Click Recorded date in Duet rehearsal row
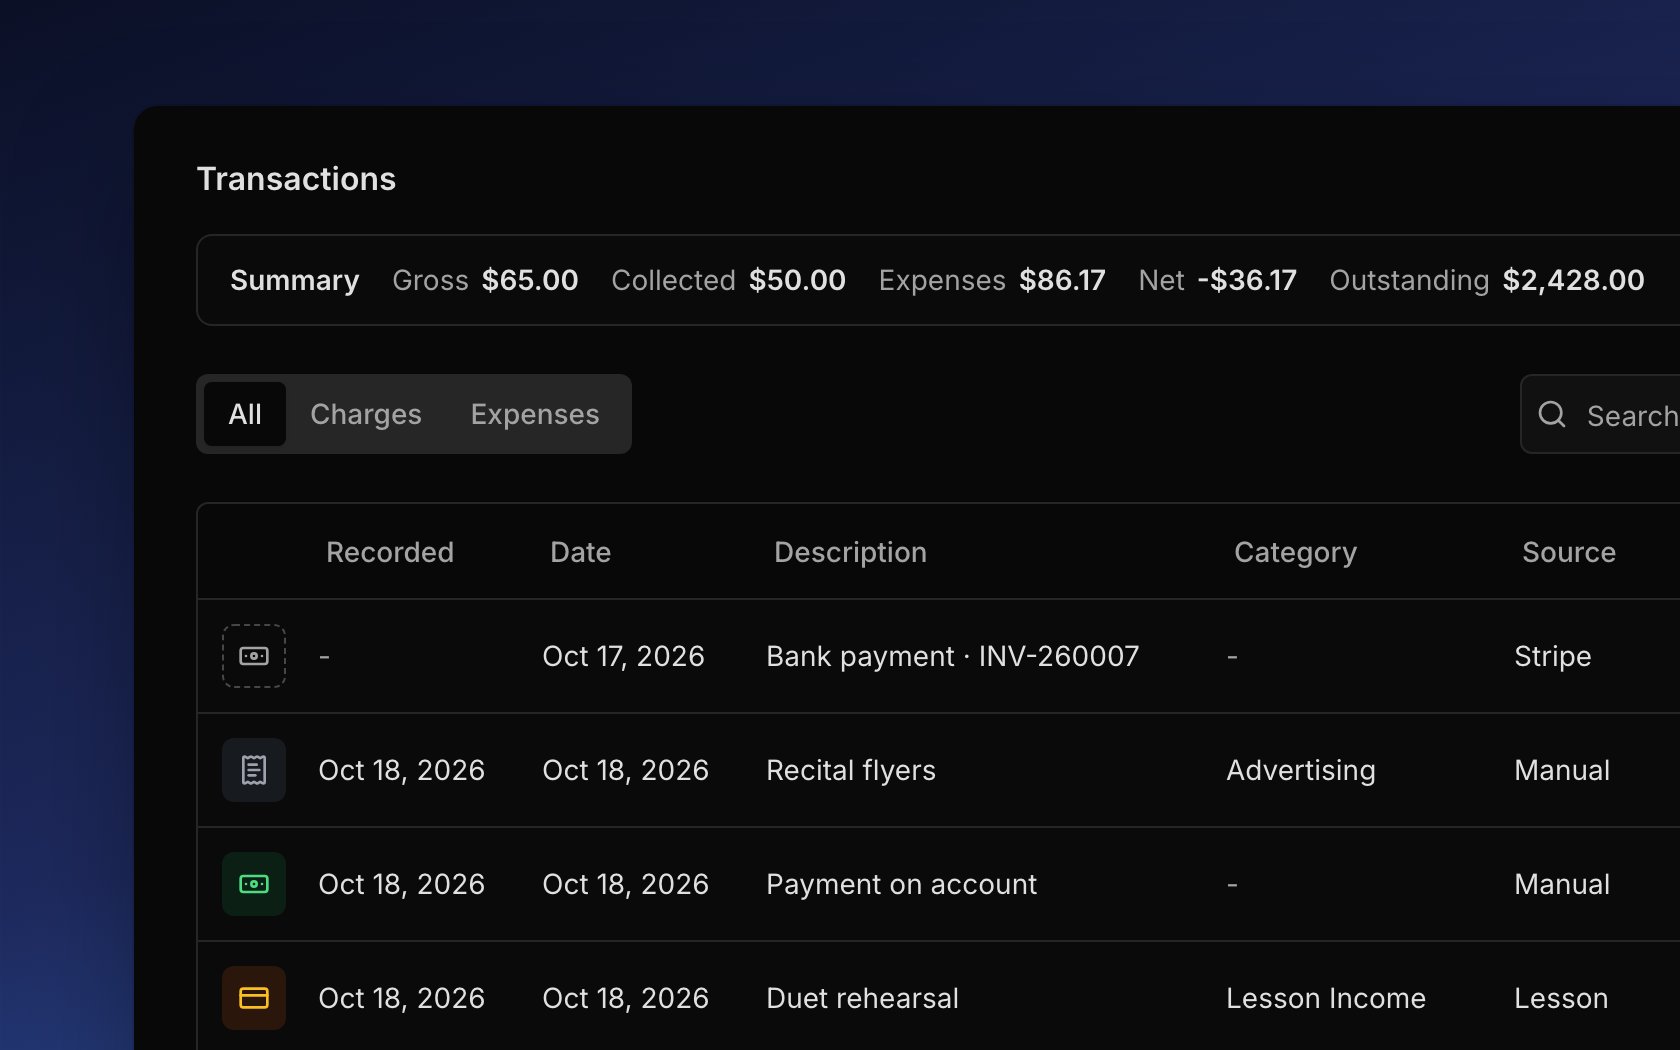This screenshot has width=1680, height=1050. [x=401, y=998]
